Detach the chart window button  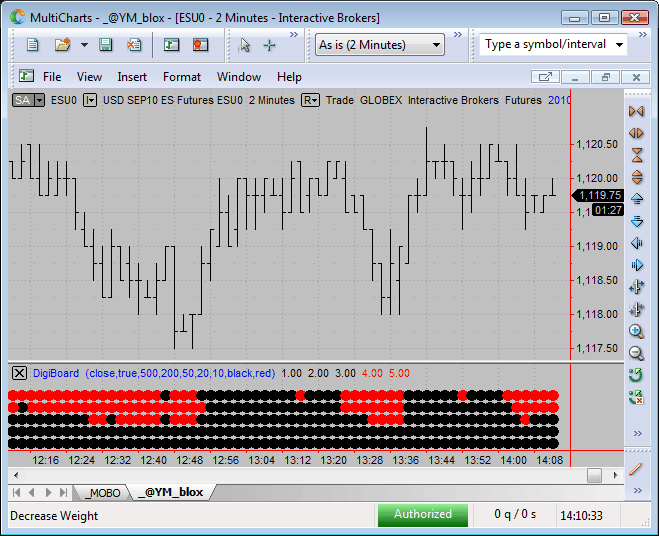545,77
